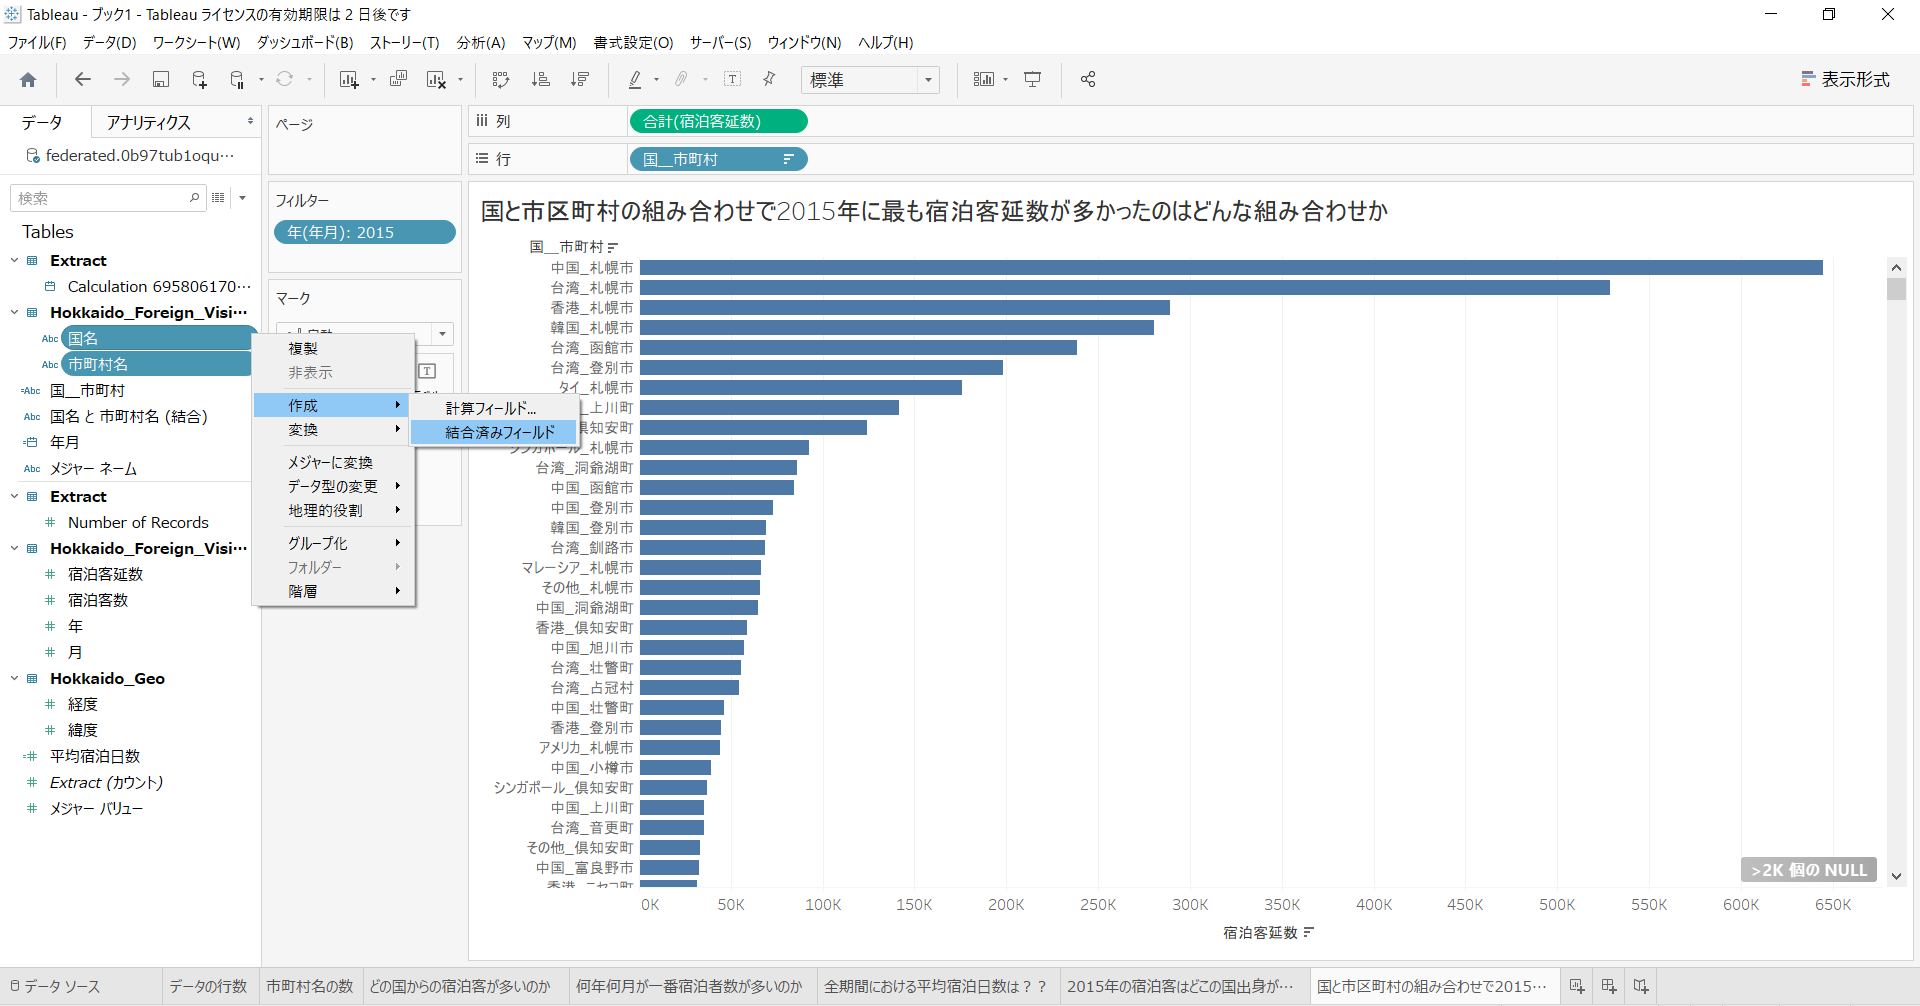The image size is (1920, 1006).
Task: Click the new dashboard tab icon at bottom
Action: (1609, 986)
